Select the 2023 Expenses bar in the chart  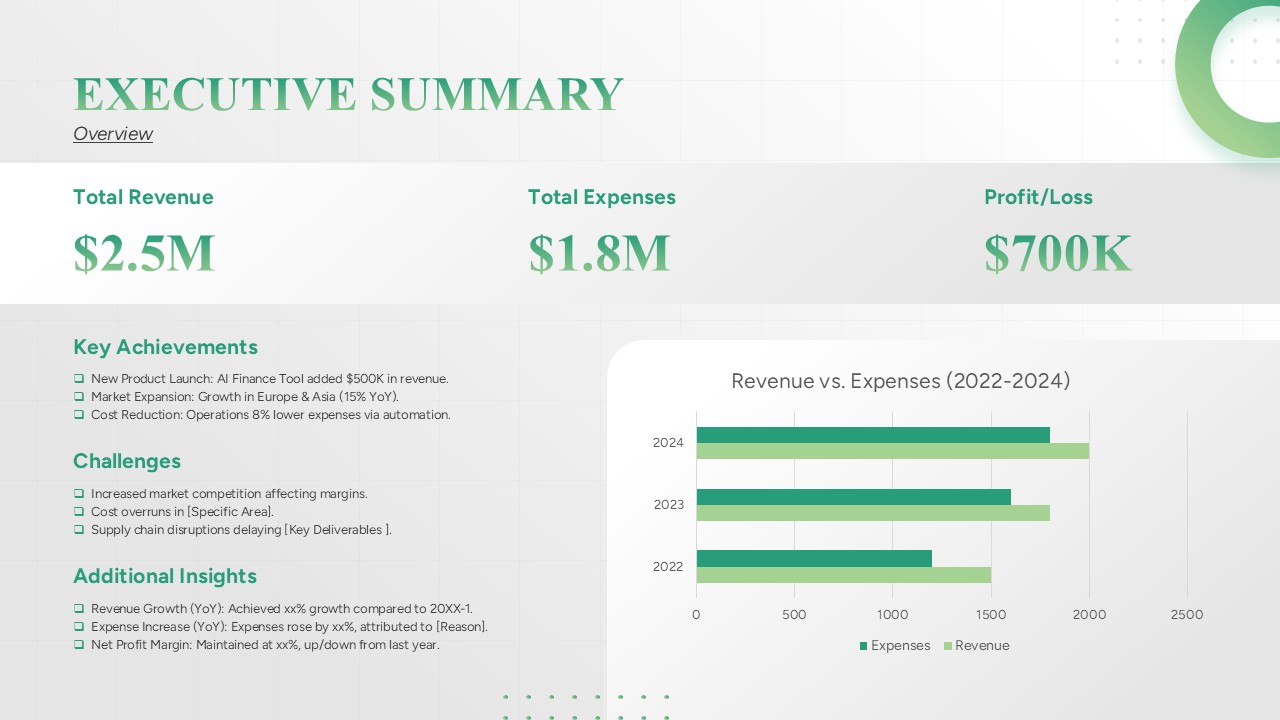(854, 497)
